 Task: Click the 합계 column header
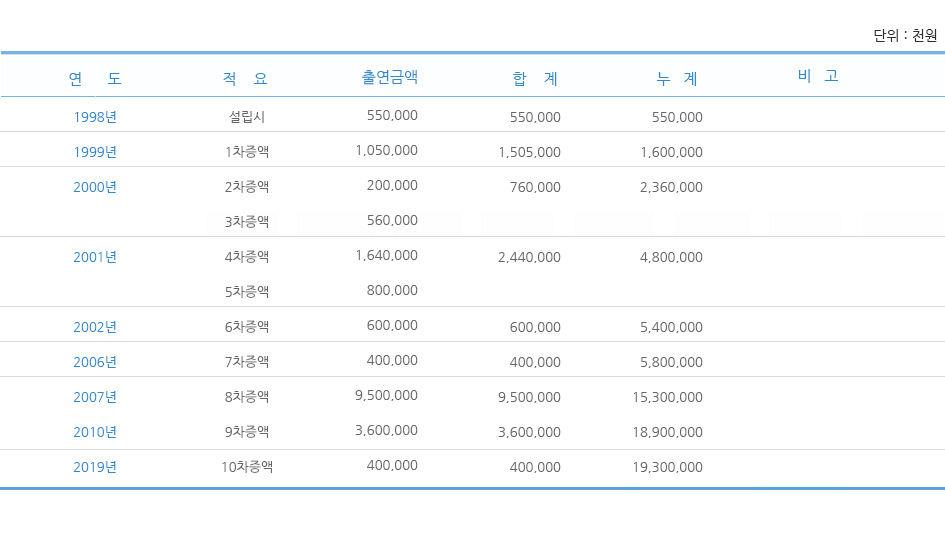click(x=535, y=78)
